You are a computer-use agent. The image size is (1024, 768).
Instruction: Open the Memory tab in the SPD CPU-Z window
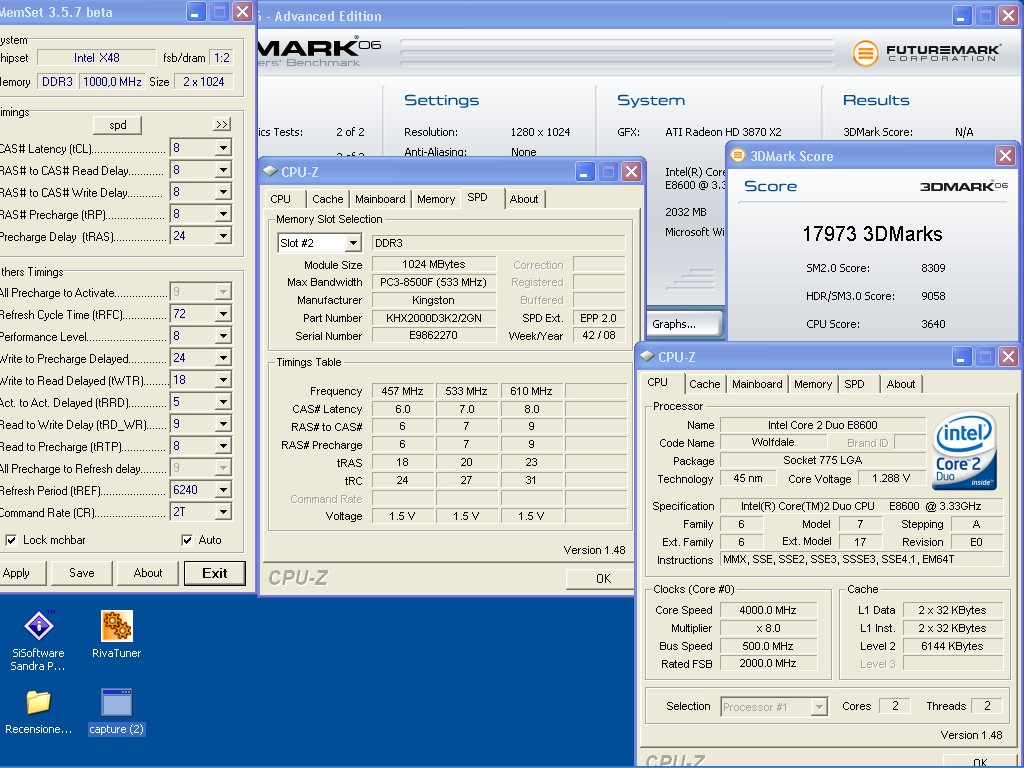(x=436, y=199)
